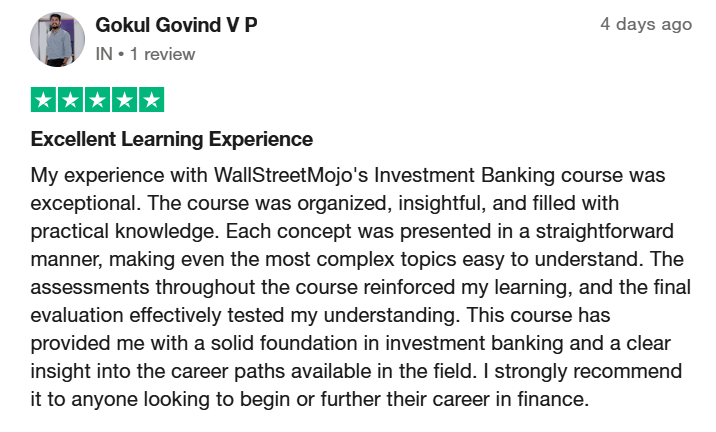Click the second green rating star
This screenshot has height=432, width=716.
pyautogui.click(x=71, y=100)
